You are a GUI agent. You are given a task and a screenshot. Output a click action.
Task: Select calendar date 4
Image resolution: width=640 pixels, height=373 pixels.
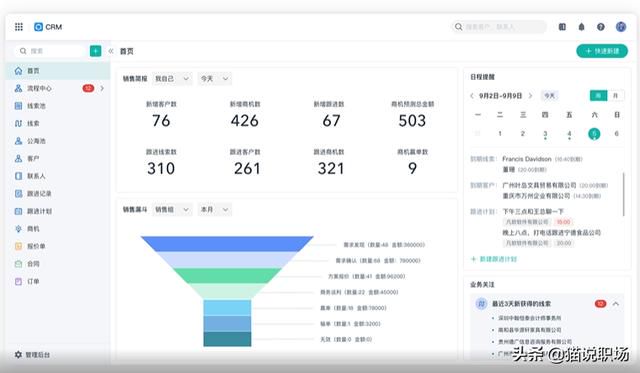click(569, 133)
